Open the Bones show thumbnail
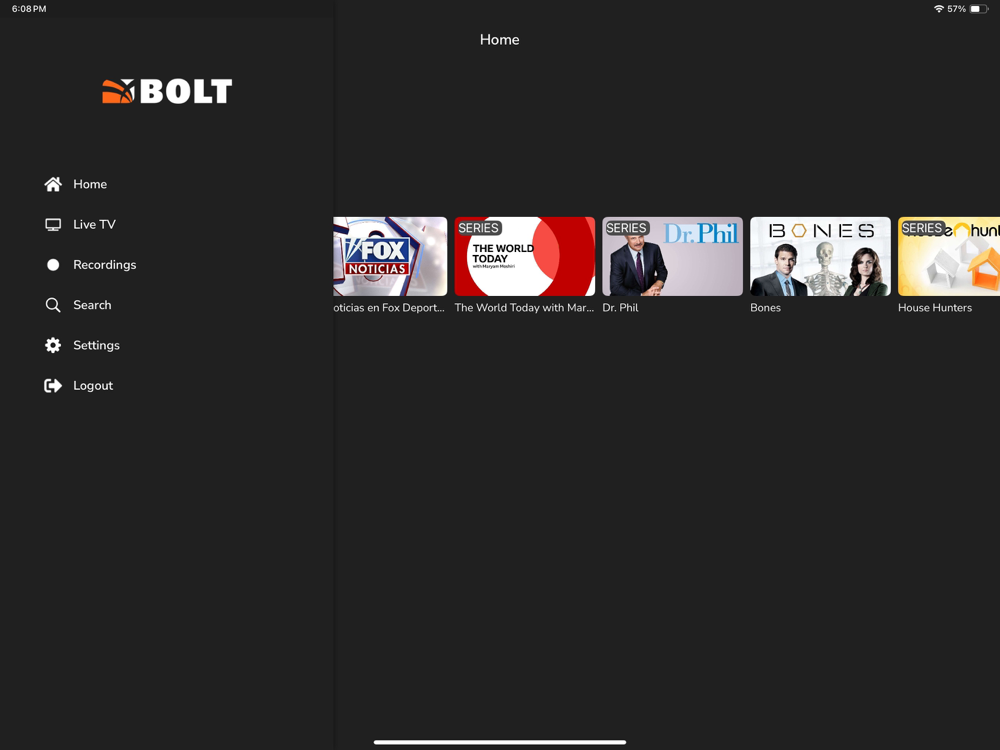 click(821, 256)
